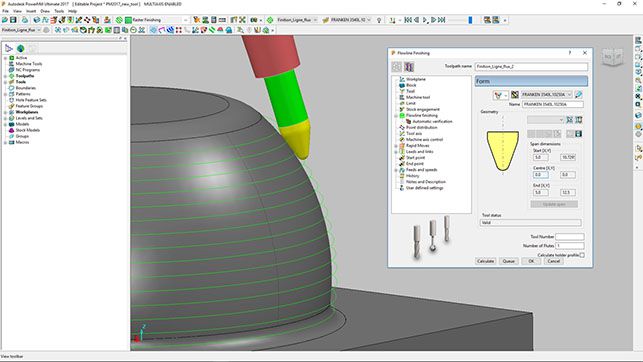Open the Raster Finishing strategy dropdown

(x=185, y=20)
